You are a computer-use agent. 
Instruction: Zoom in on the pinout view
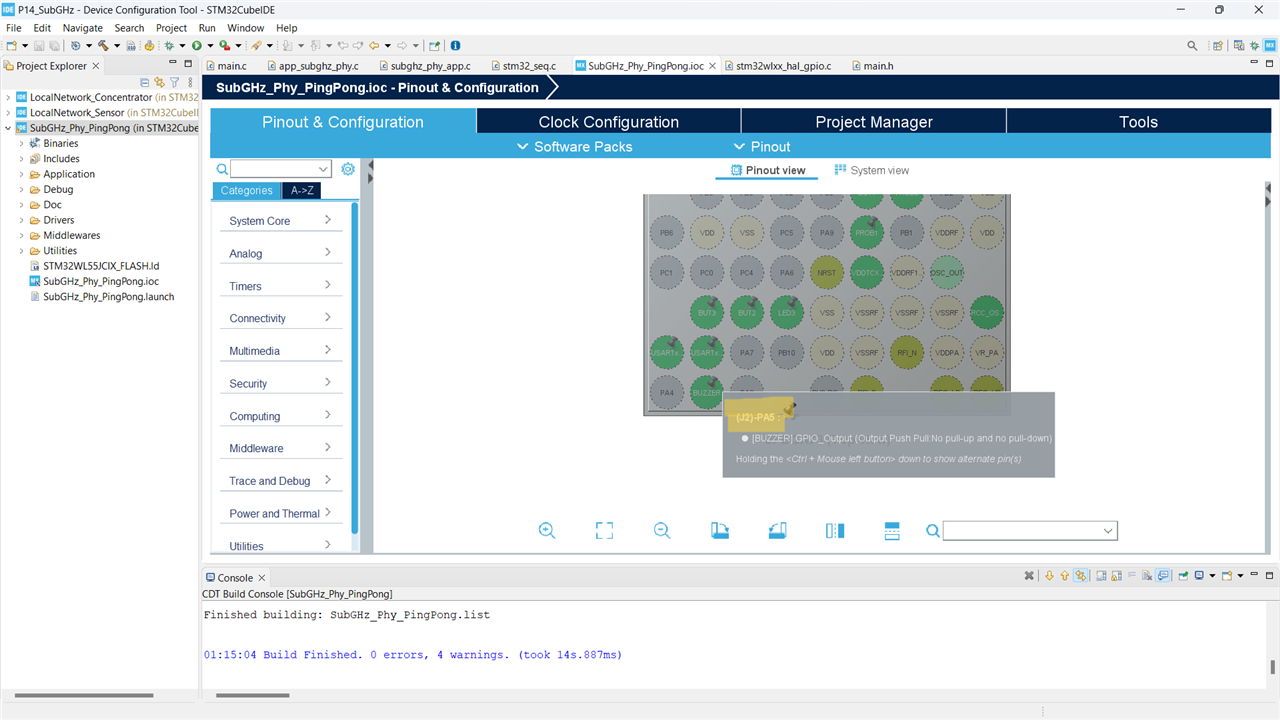547,531
